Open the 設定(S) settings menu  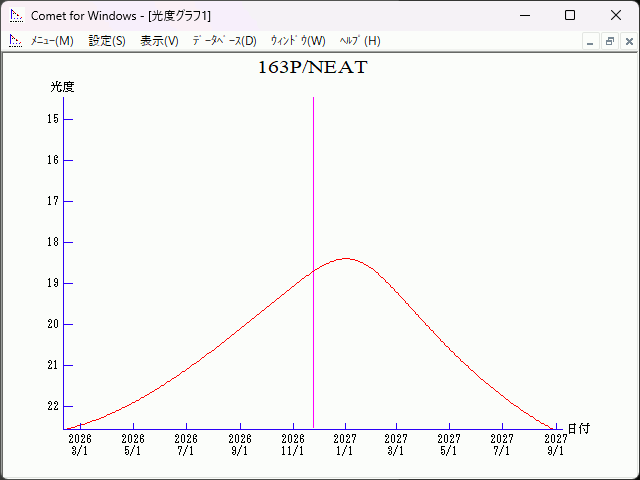(x=107, y=41)
